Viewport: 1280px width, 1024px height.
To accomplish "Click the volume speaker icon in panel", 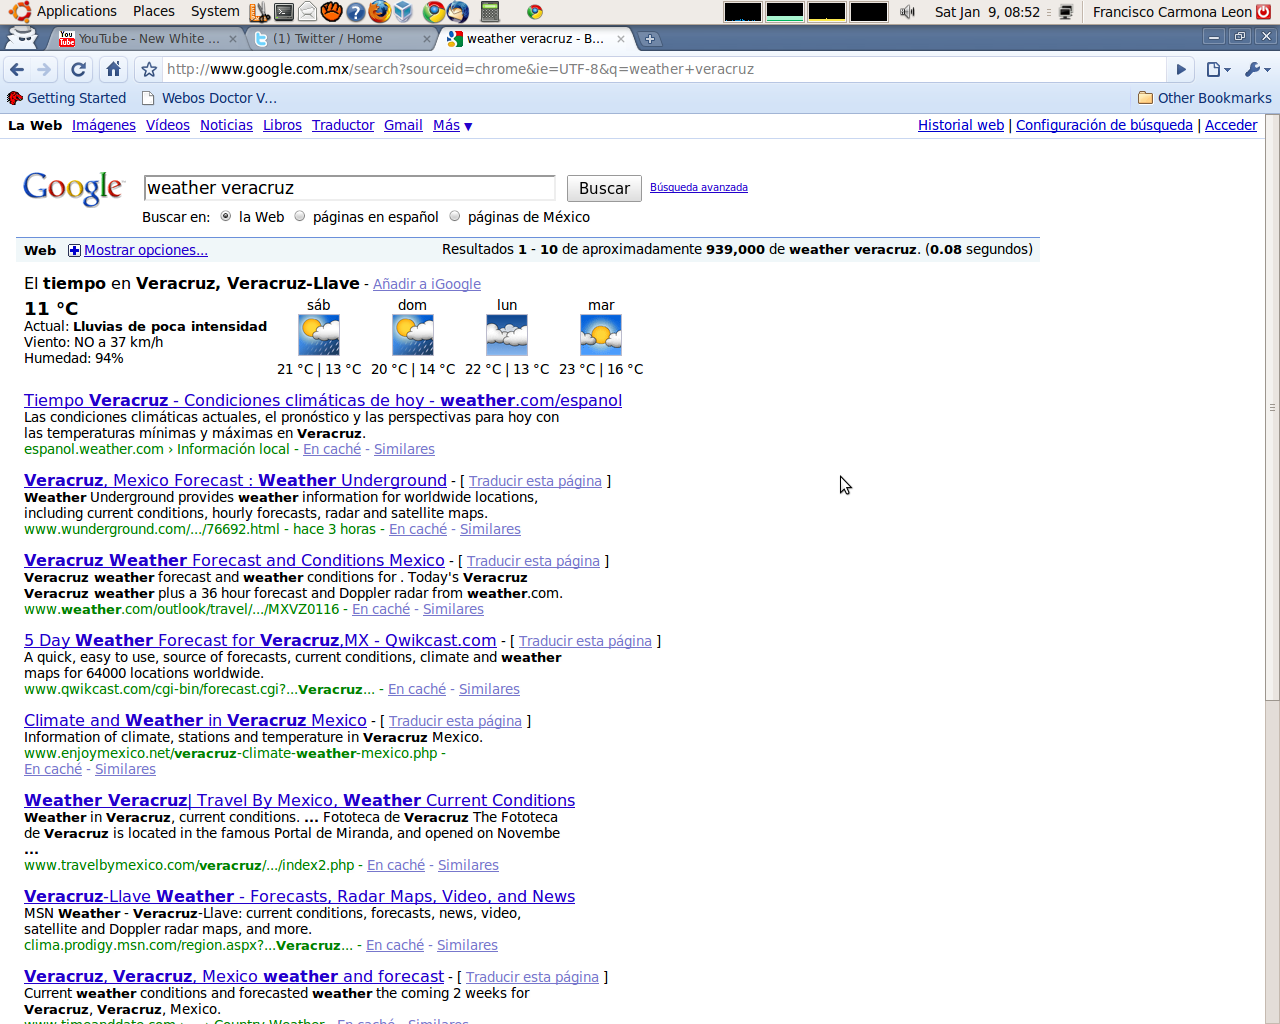I will click(907, 12).
